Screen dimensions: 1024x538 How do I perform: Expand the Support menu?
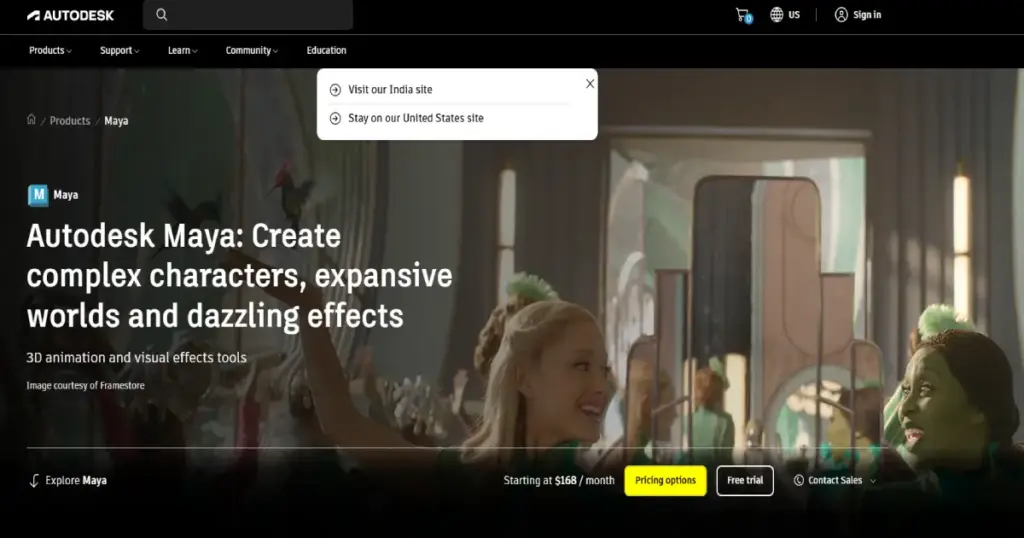coord(120,50)
